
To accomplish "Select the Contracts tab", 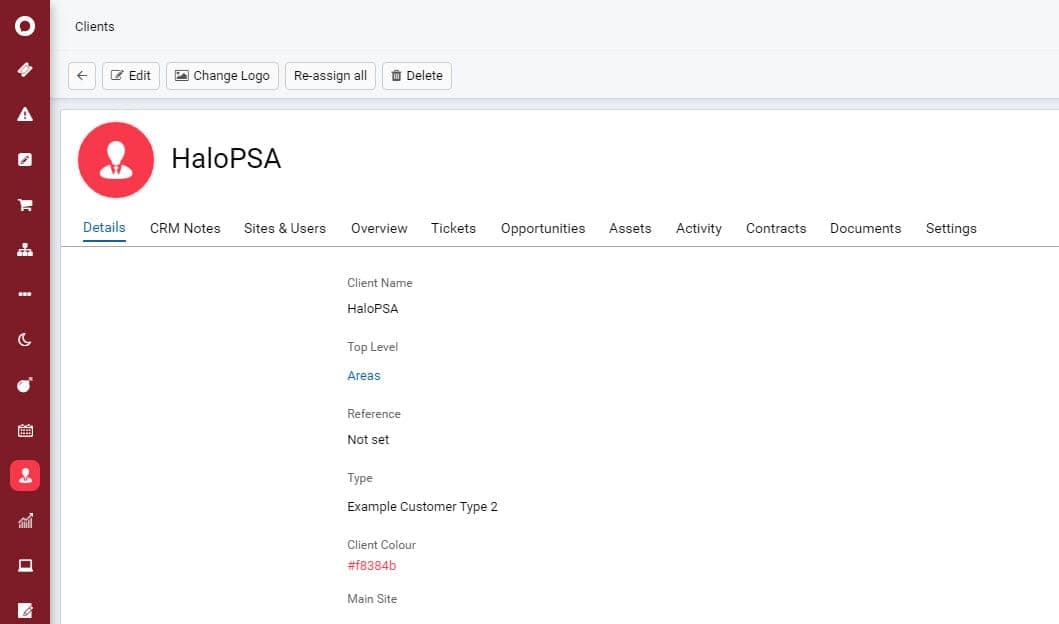I will (776, 228).
